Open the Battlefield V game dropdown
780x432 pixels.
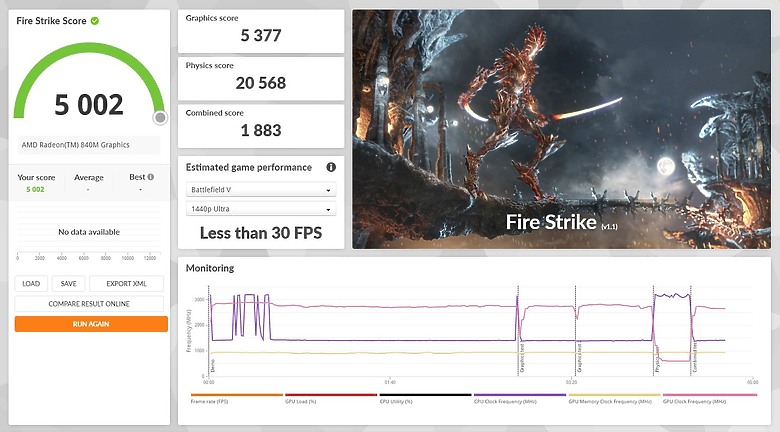[261, 190]
